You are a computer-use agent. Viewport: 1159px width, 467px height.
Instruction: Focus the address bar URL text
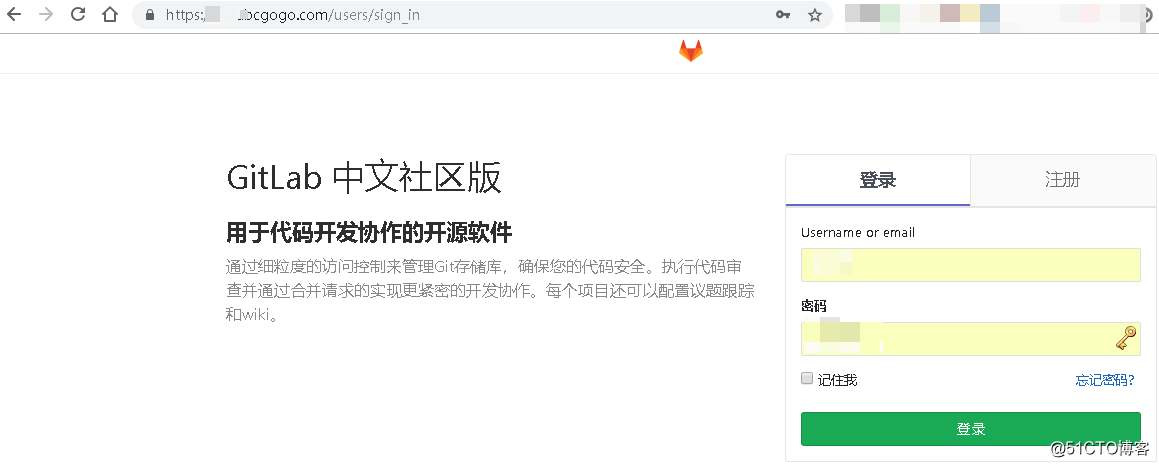(x=293, y=15)
